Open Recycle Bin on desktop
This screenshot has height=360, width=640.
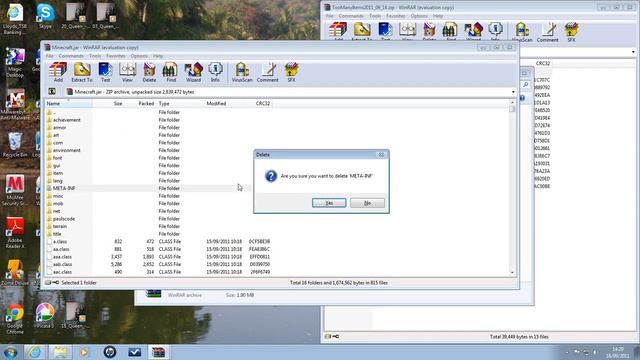click(15, 145)
